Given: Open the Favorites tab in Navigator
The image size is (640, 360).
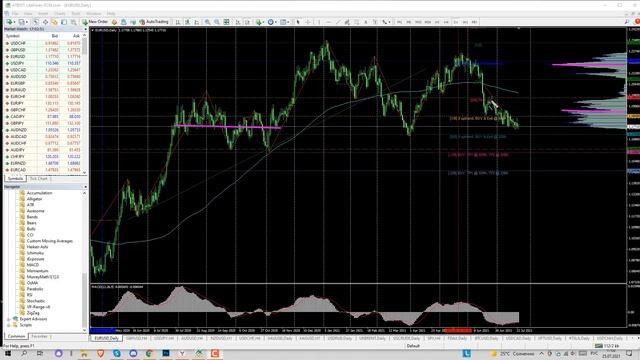Looking at the screenshot, I should coord(40,336).
